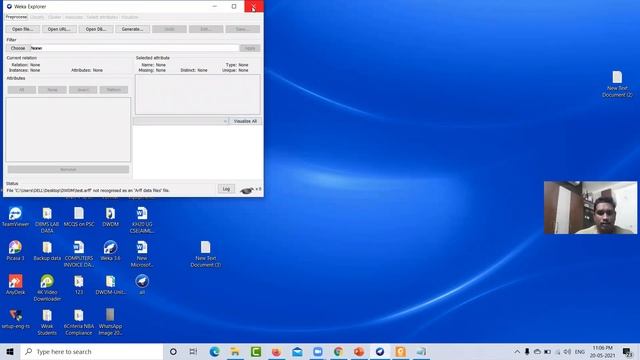
Task: Select the 6Criteria NBA Compliance folder
Action: [79, 322]
